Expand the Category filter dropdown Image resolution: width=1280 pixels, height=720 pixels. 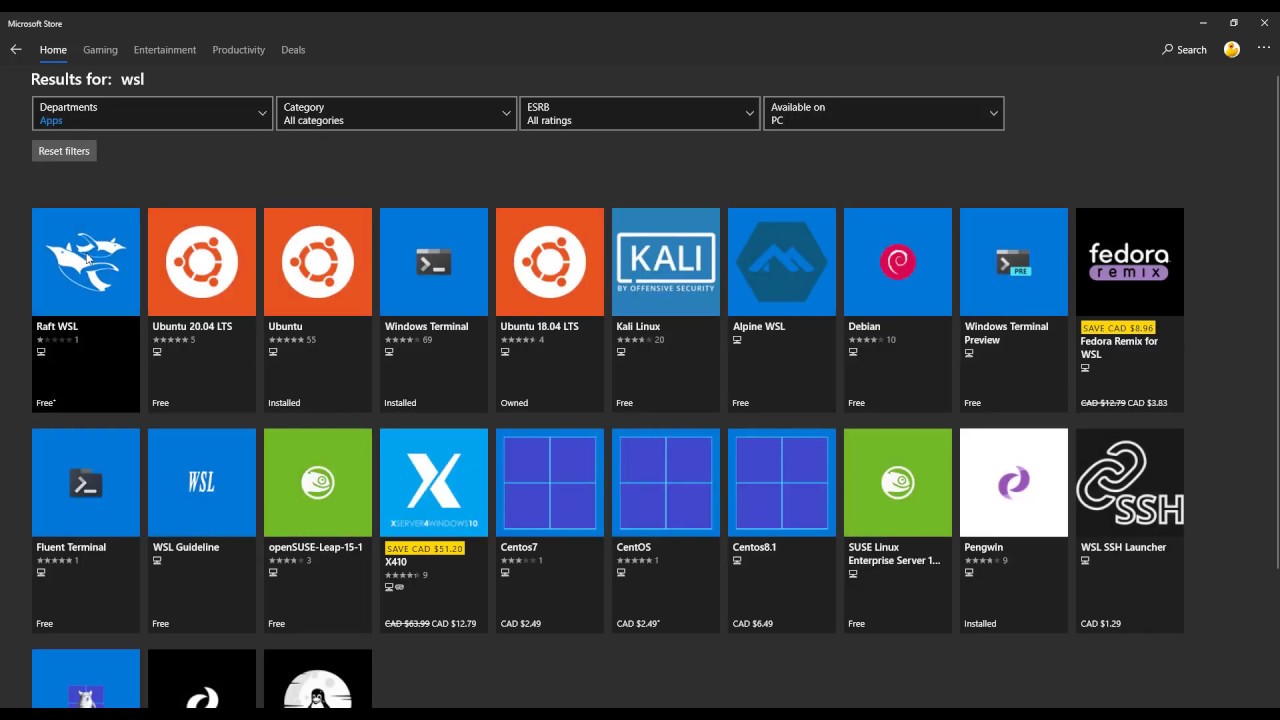click(396, 113)
